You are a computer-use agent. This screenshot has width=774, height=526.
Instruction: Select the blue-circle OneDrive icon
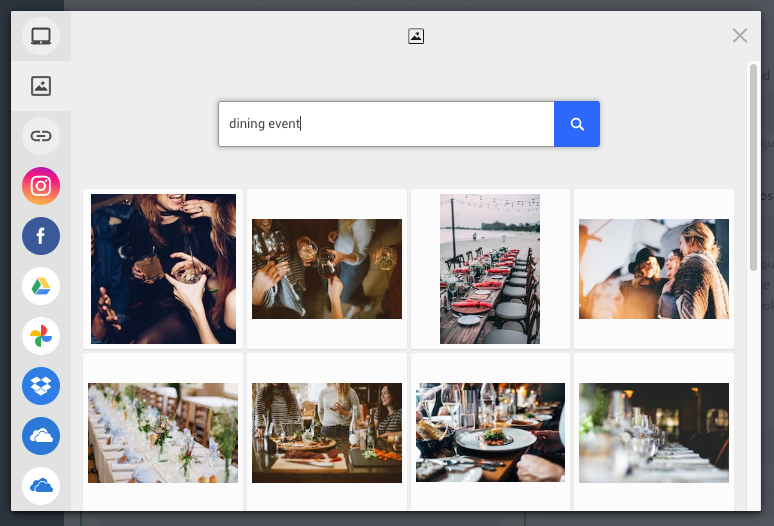coord(41,436)
